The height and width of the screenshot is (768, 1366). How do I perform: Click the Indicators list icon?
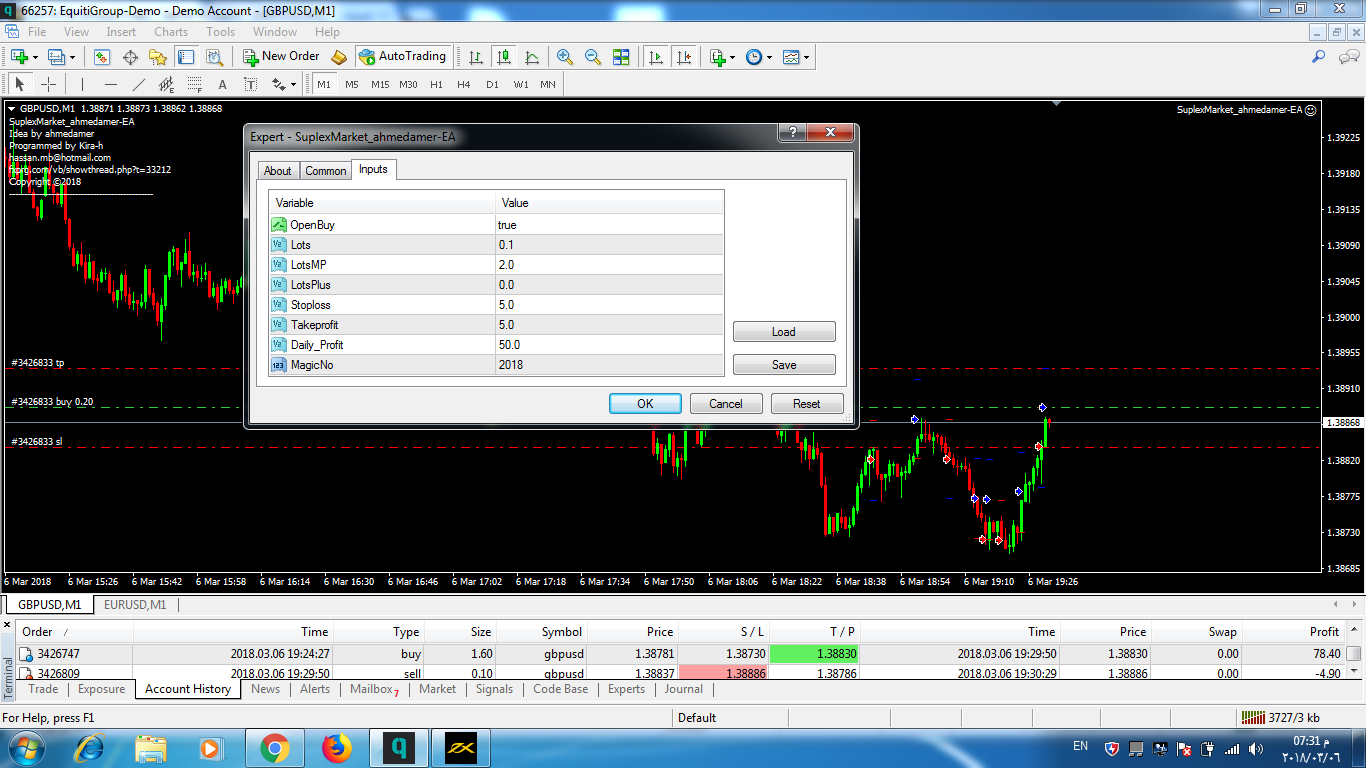point(718,57)
